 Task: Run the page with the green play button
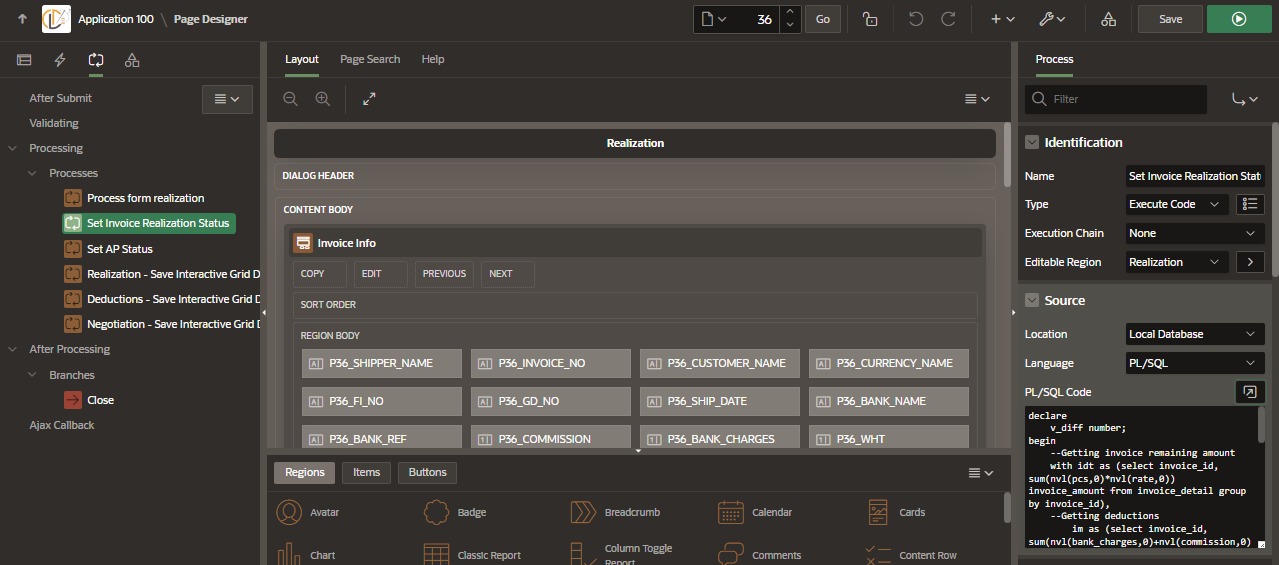tap(1239, 19)
